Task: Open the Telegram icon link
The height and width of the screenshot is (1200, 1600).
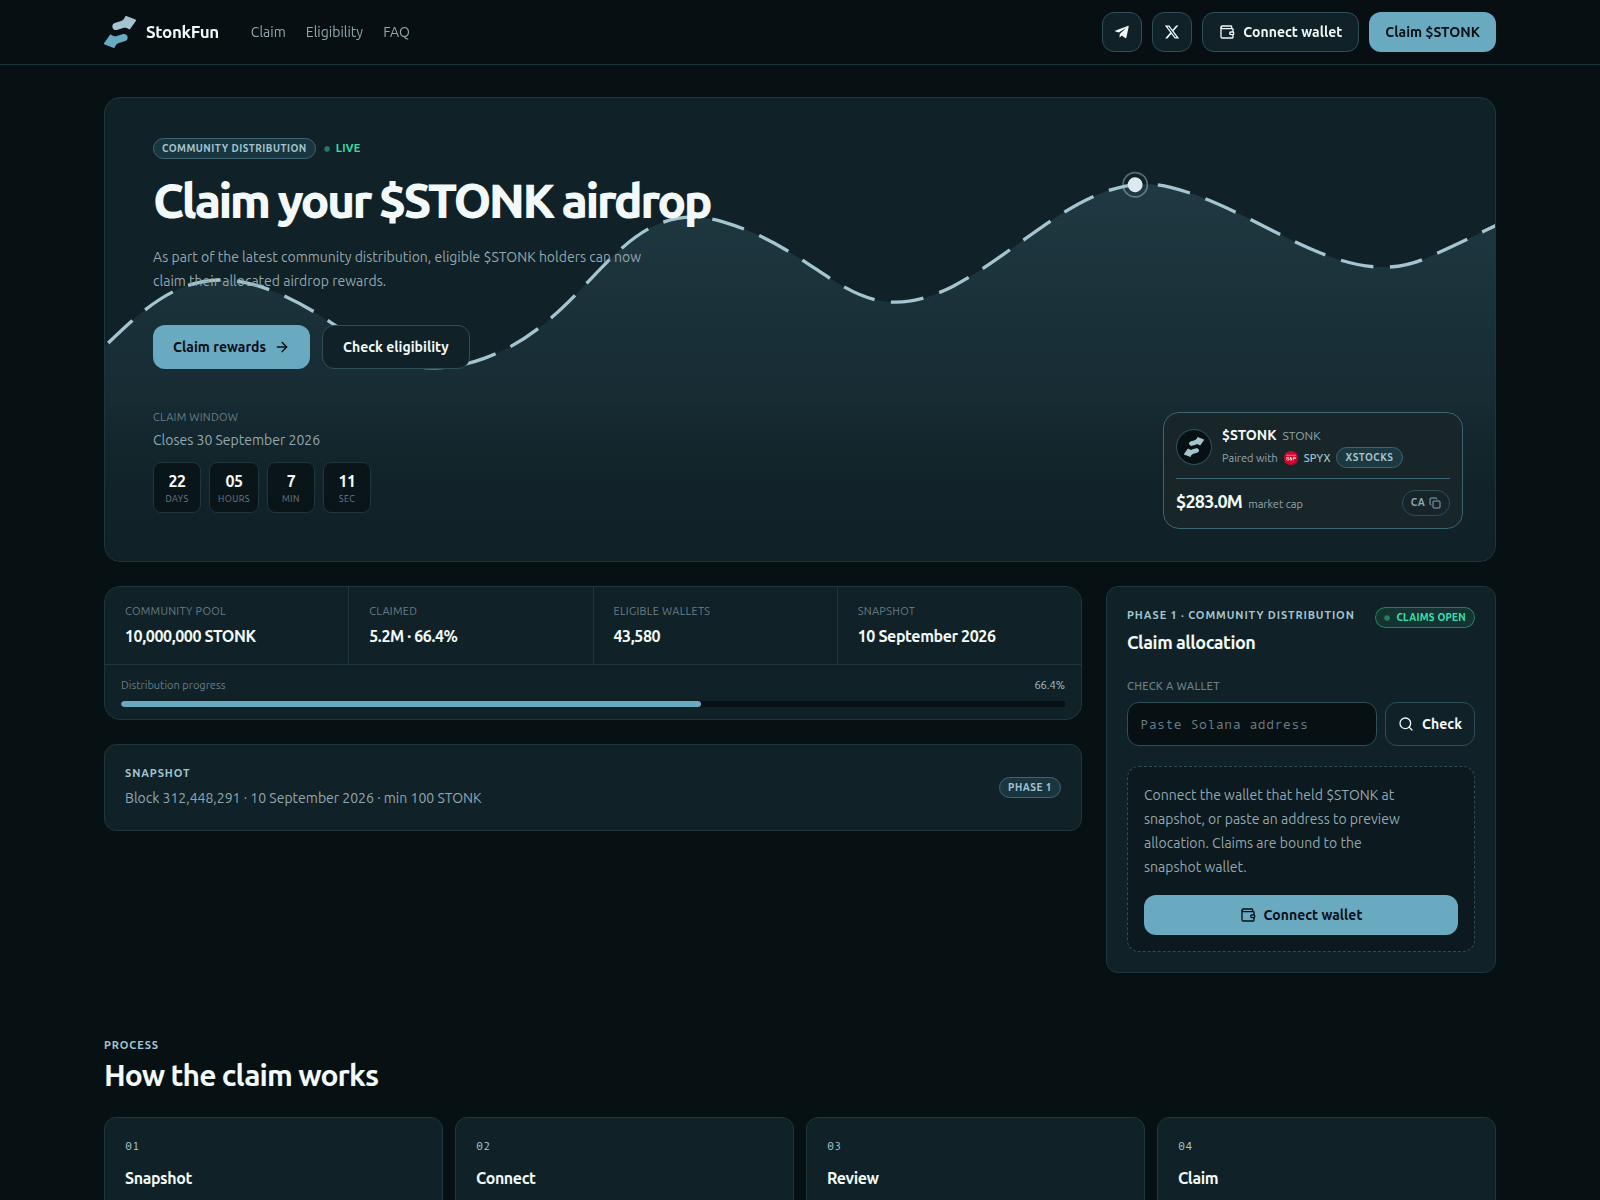Action: click(x=1122, y=32)
